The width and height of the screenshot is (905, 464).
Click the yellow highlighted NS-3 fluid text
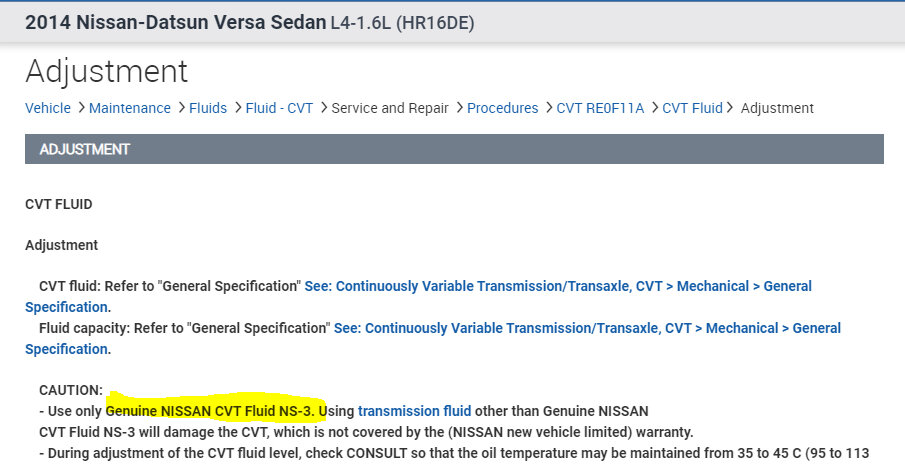215,410
